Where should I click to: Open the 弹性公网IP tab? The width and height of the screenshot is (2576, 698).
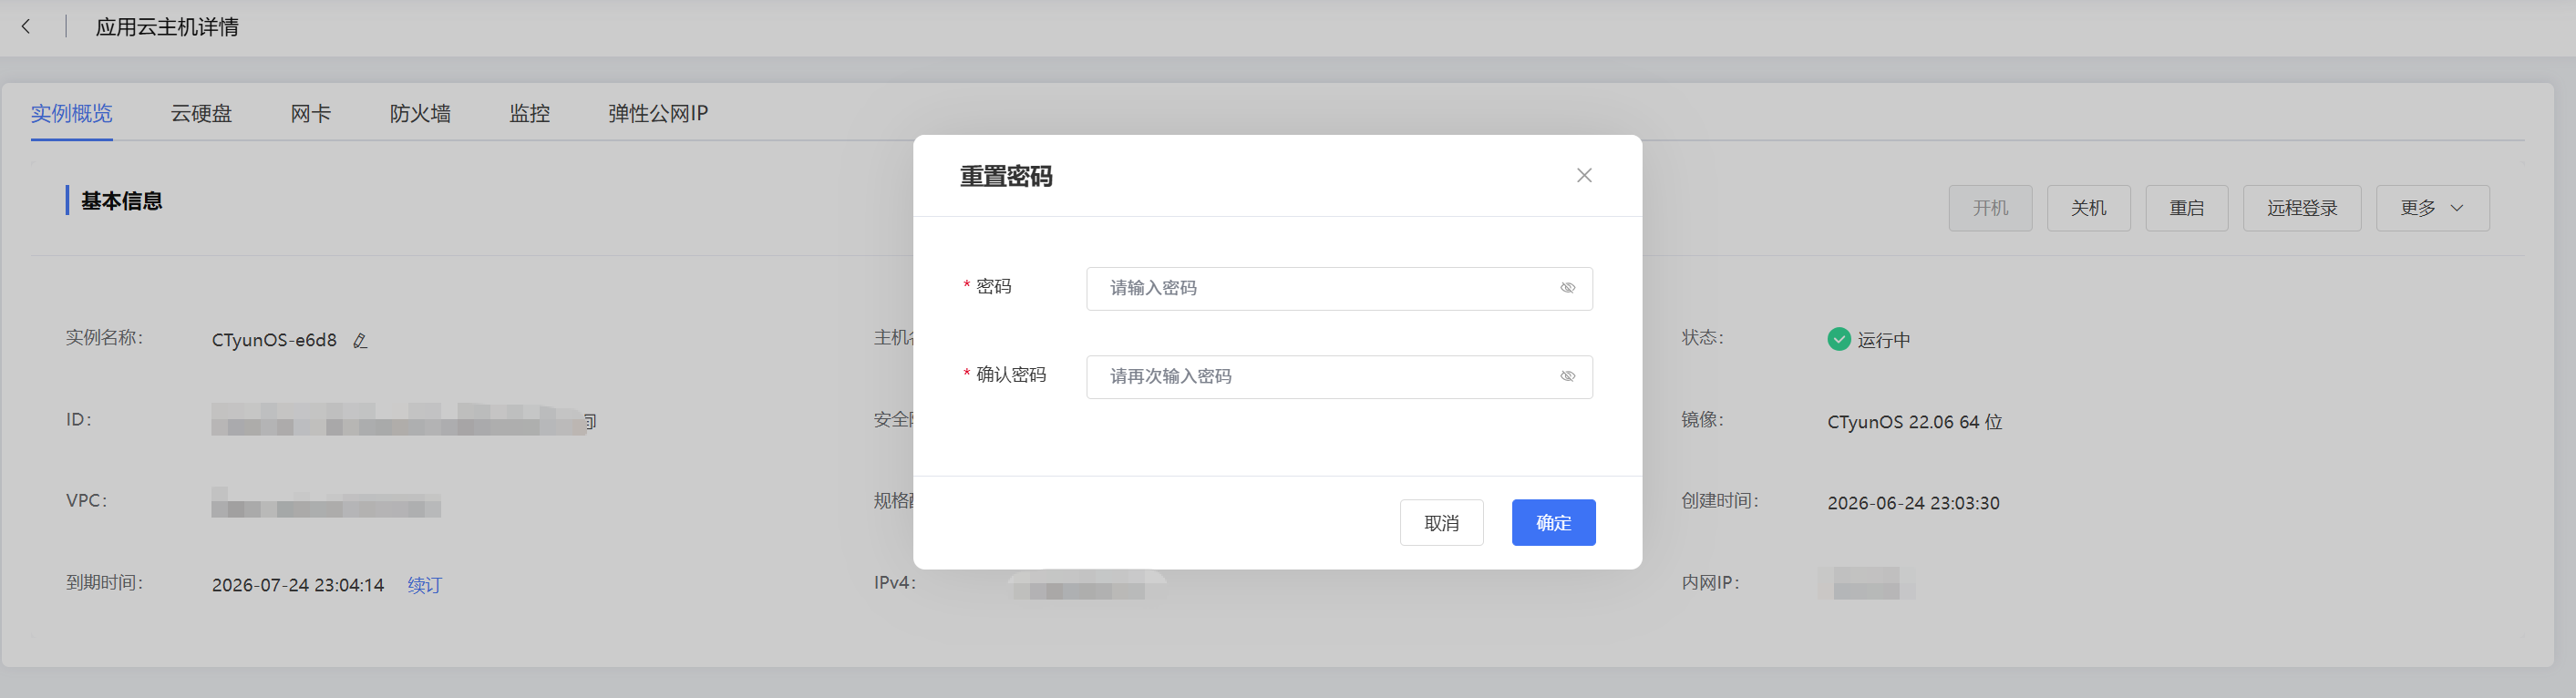click(658, 113)
